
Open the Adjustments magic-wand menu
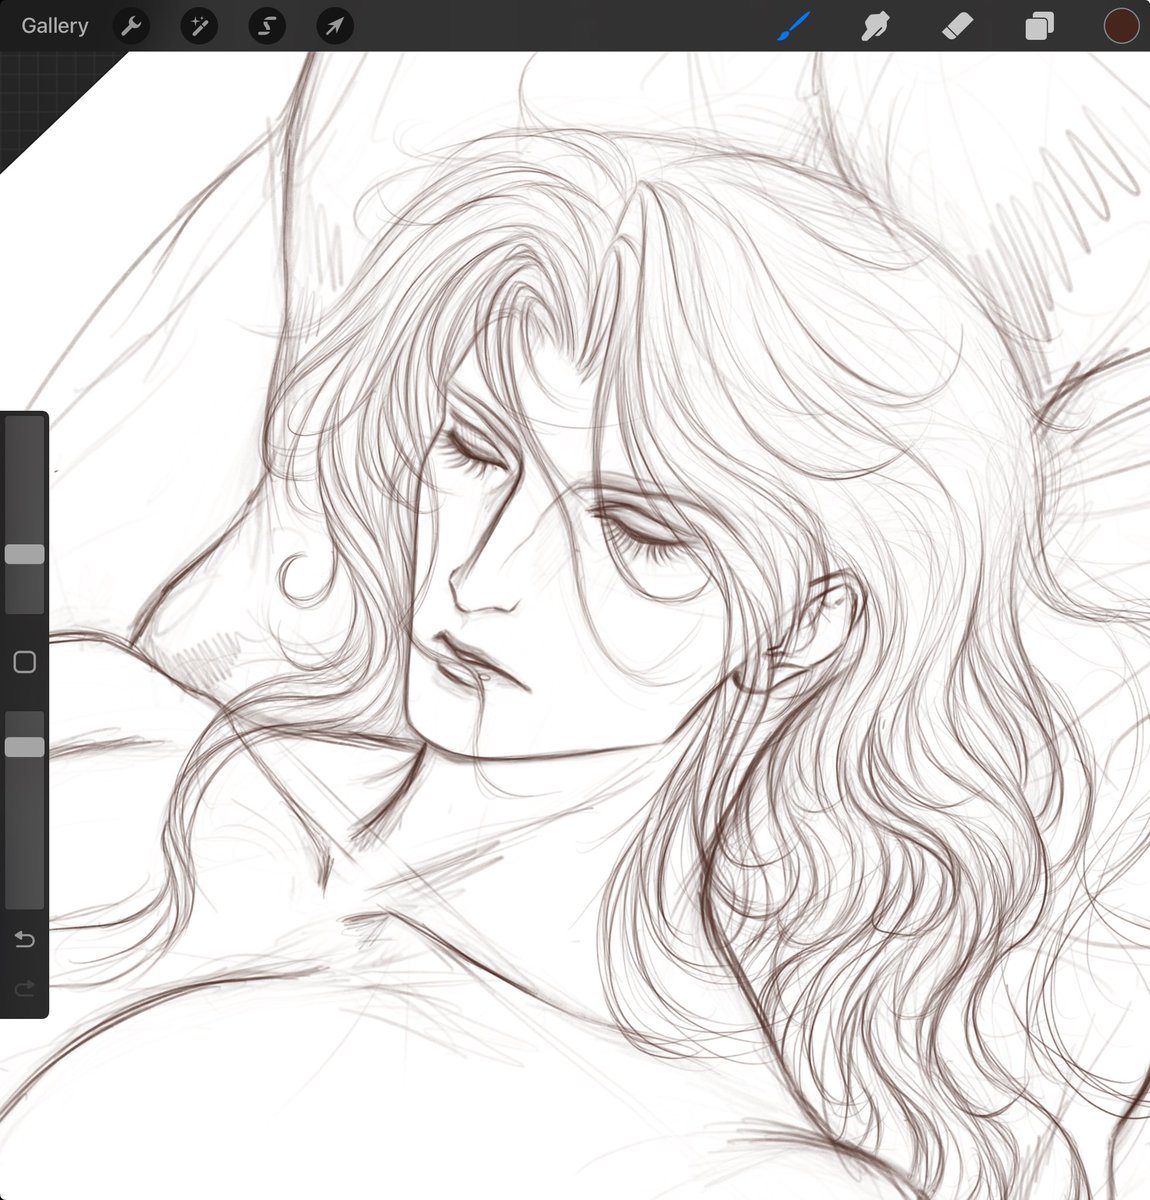[198, 26]
